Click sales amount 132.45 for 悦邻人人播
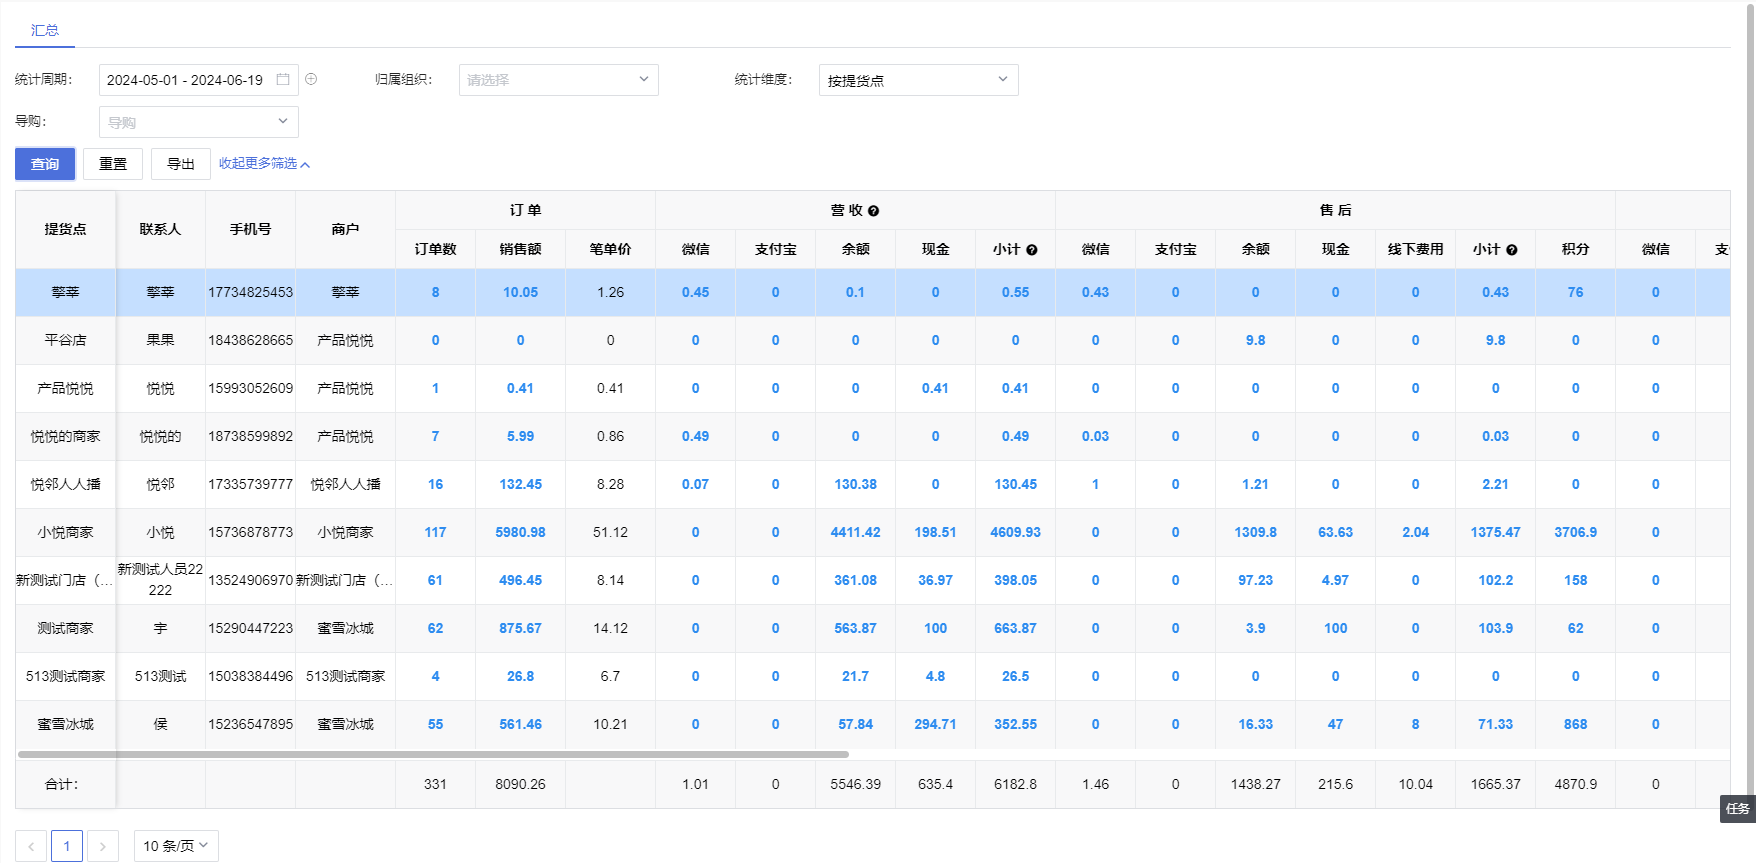The height and width of the screenshot is (863, 1756). pos(520,484)
